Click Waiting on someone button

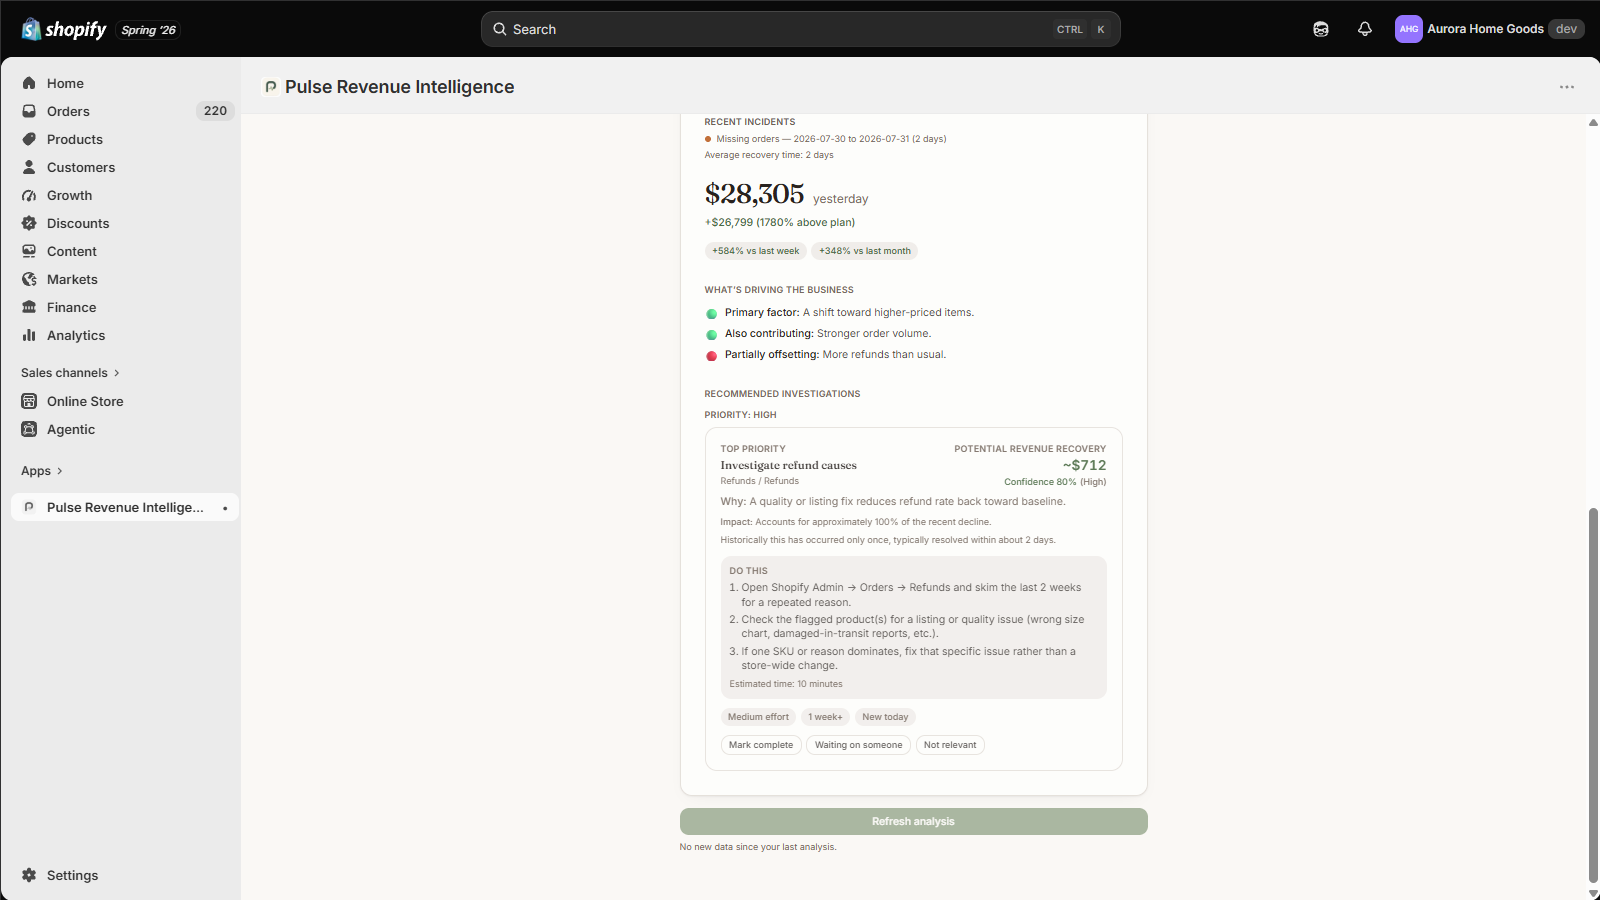pos(858,745)
